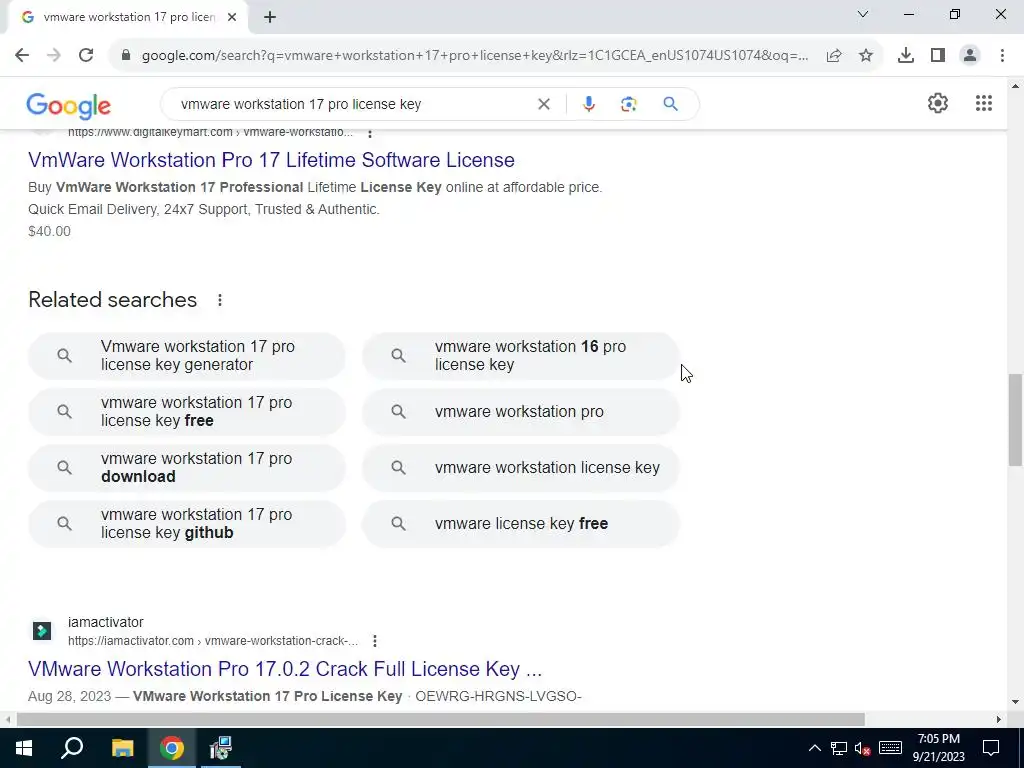Share this page via address bar icon
Image resolution: width=1024 pixels, height=768 pixels.
click(x=834, y=56)
